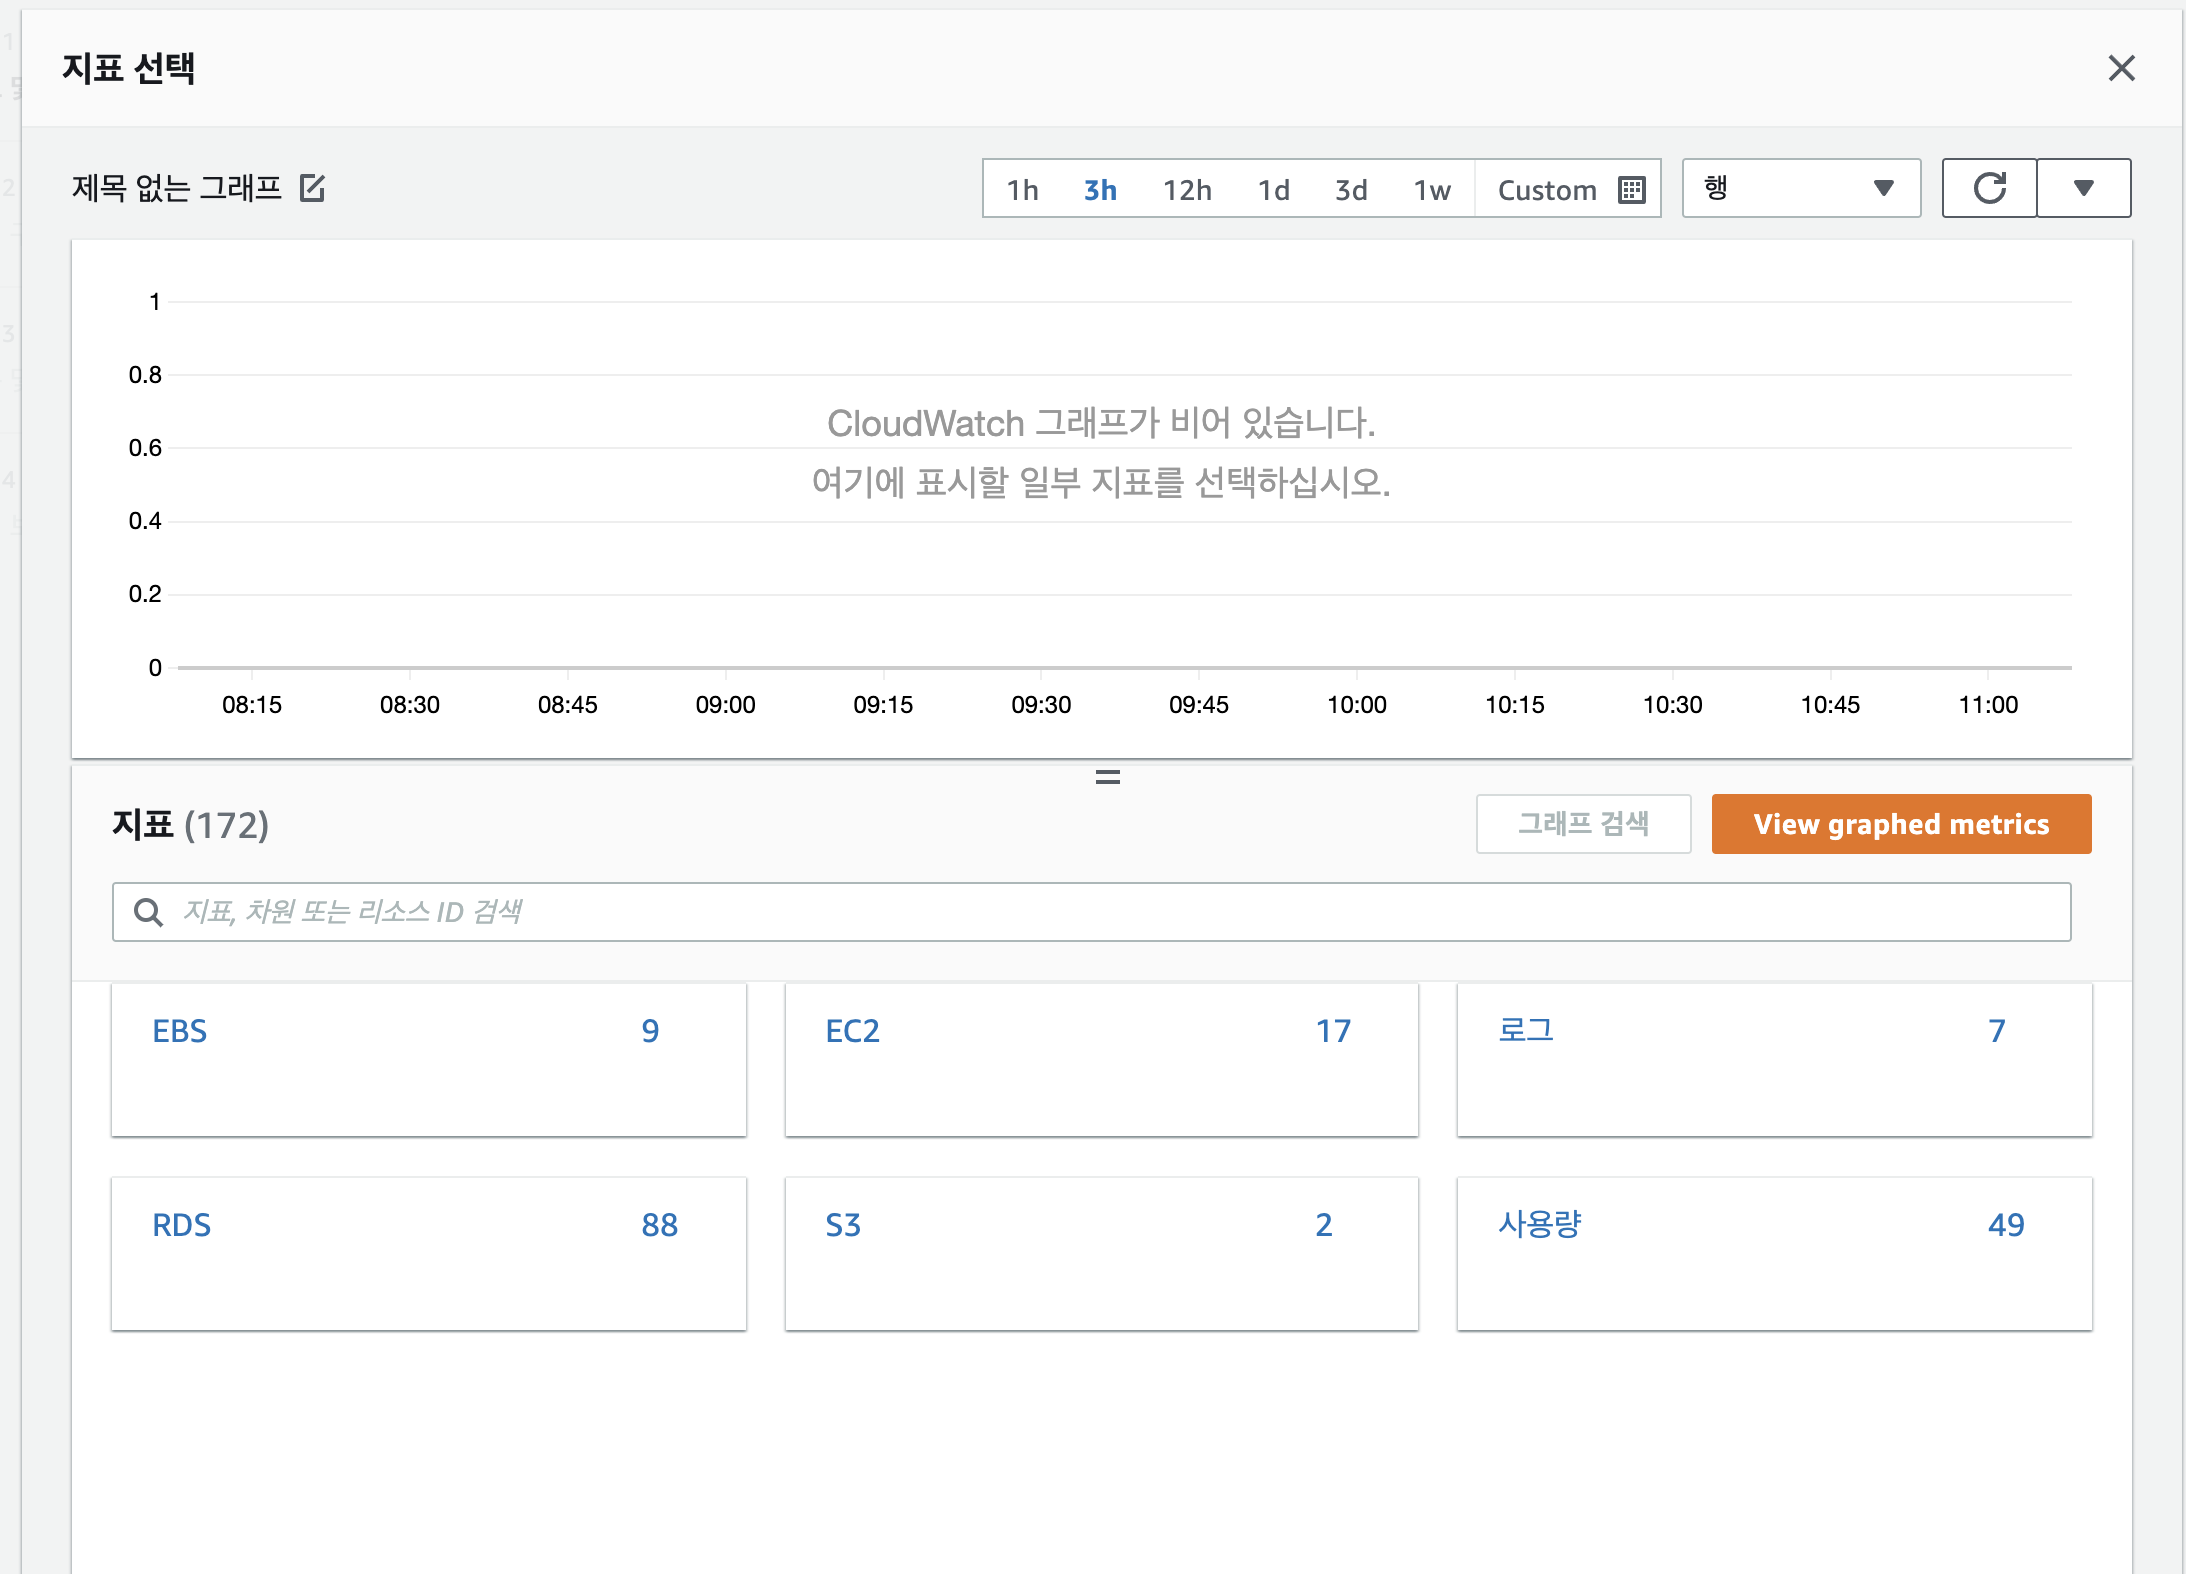Focus the metric search input field
The width and height of the screenshot is (2186, 1574).
1100,912
